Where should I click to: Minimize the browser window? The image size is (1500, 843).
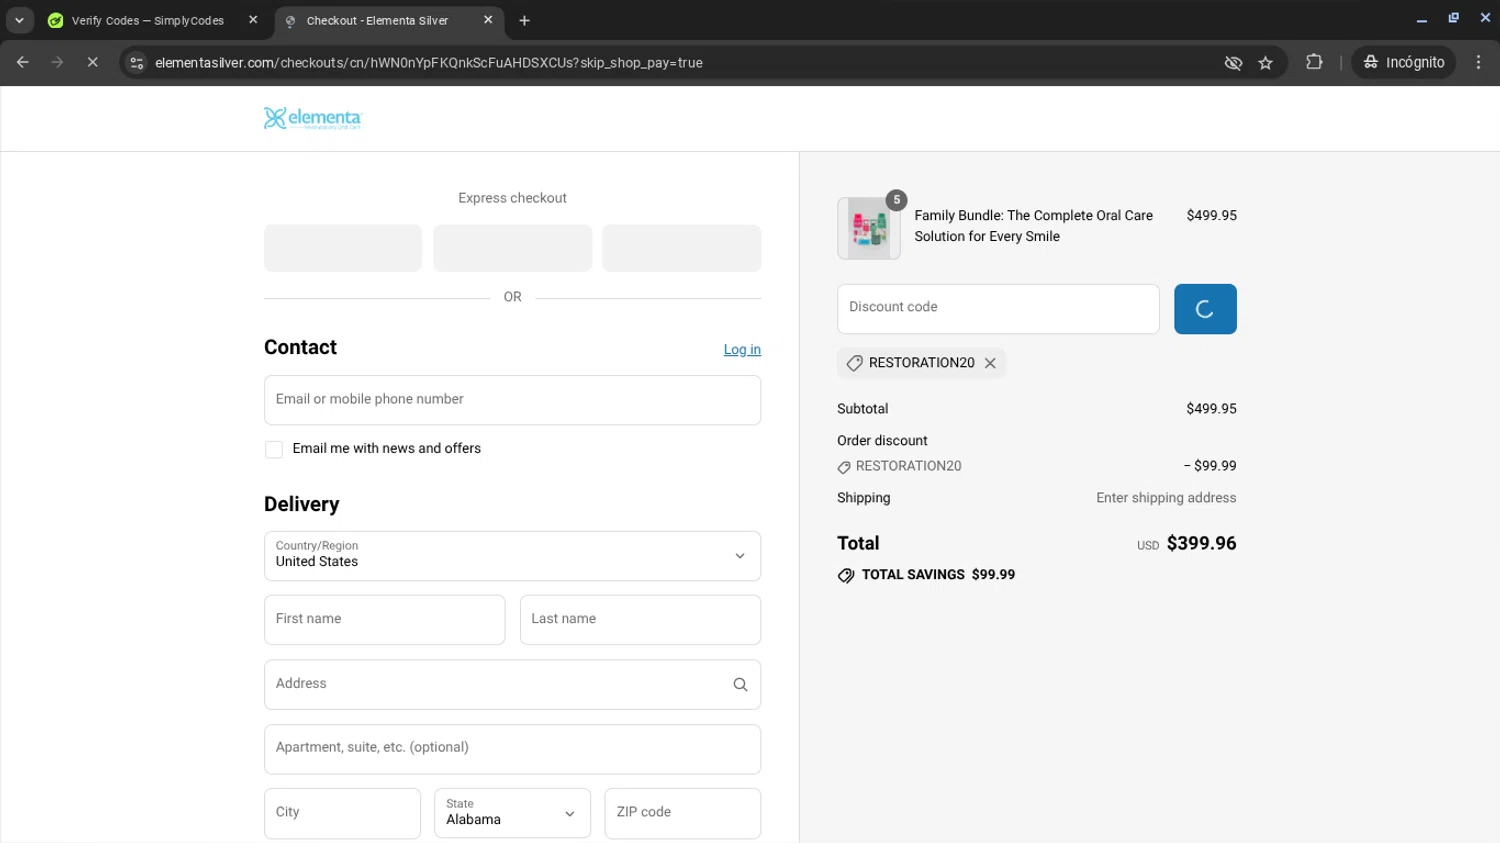[x=1421, y=19]
